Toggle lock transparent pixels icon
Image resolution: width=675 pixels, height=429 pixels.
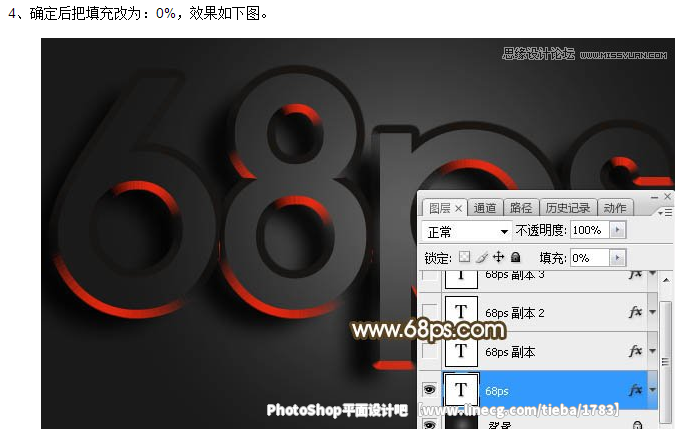coord(464,257)
